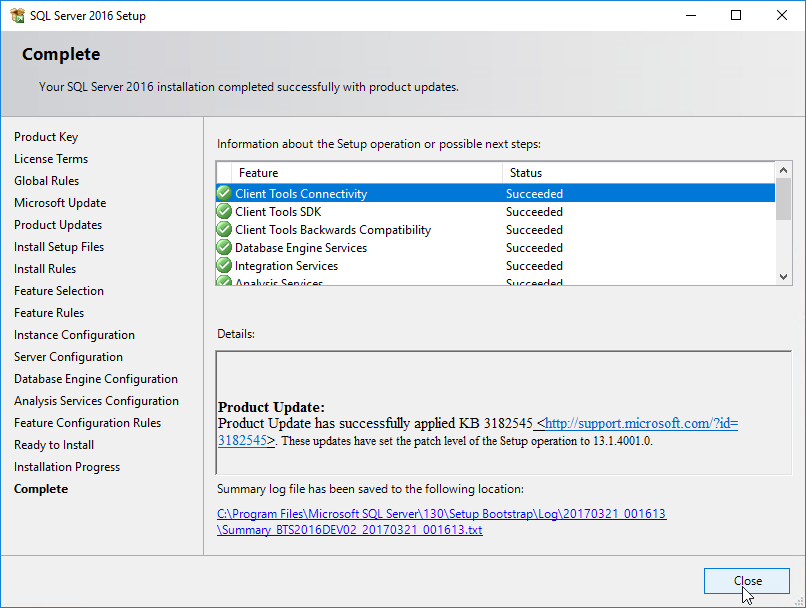The width and height of the screenshot is (806, 608).
Task: Click the Install Rules step in sidebar
Action: click(45, 269)
